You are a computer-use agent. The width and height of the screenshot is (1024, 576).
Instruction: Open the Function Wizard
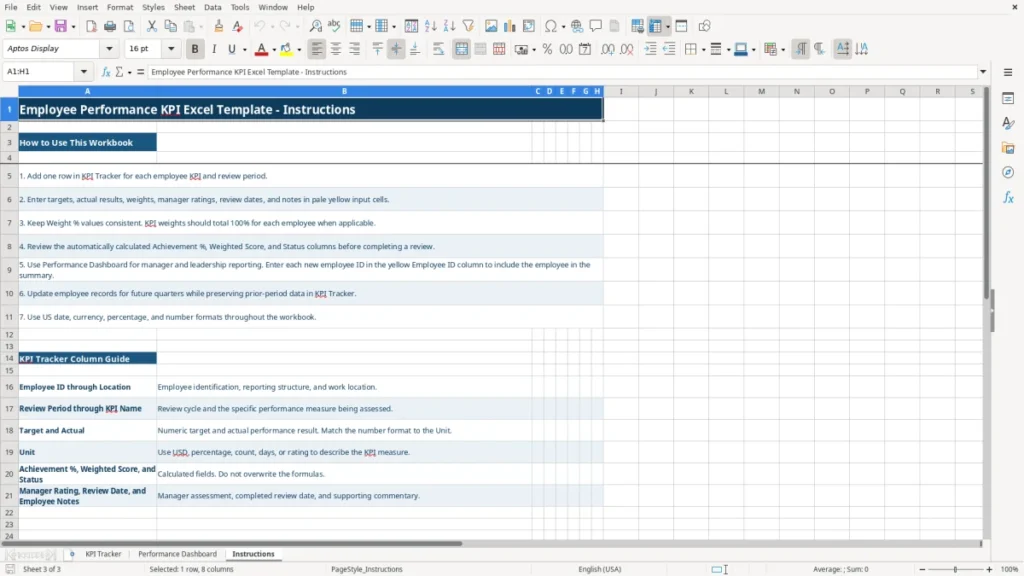106,72
